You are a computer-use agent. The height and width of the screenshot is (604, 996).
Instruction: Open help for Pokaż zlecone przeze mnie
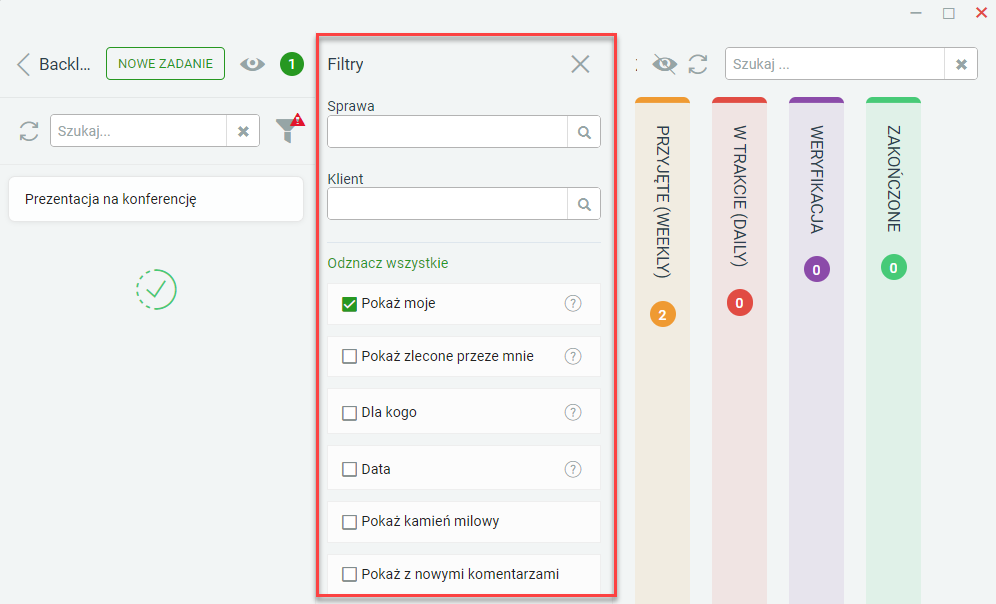[x=573, y=356]
